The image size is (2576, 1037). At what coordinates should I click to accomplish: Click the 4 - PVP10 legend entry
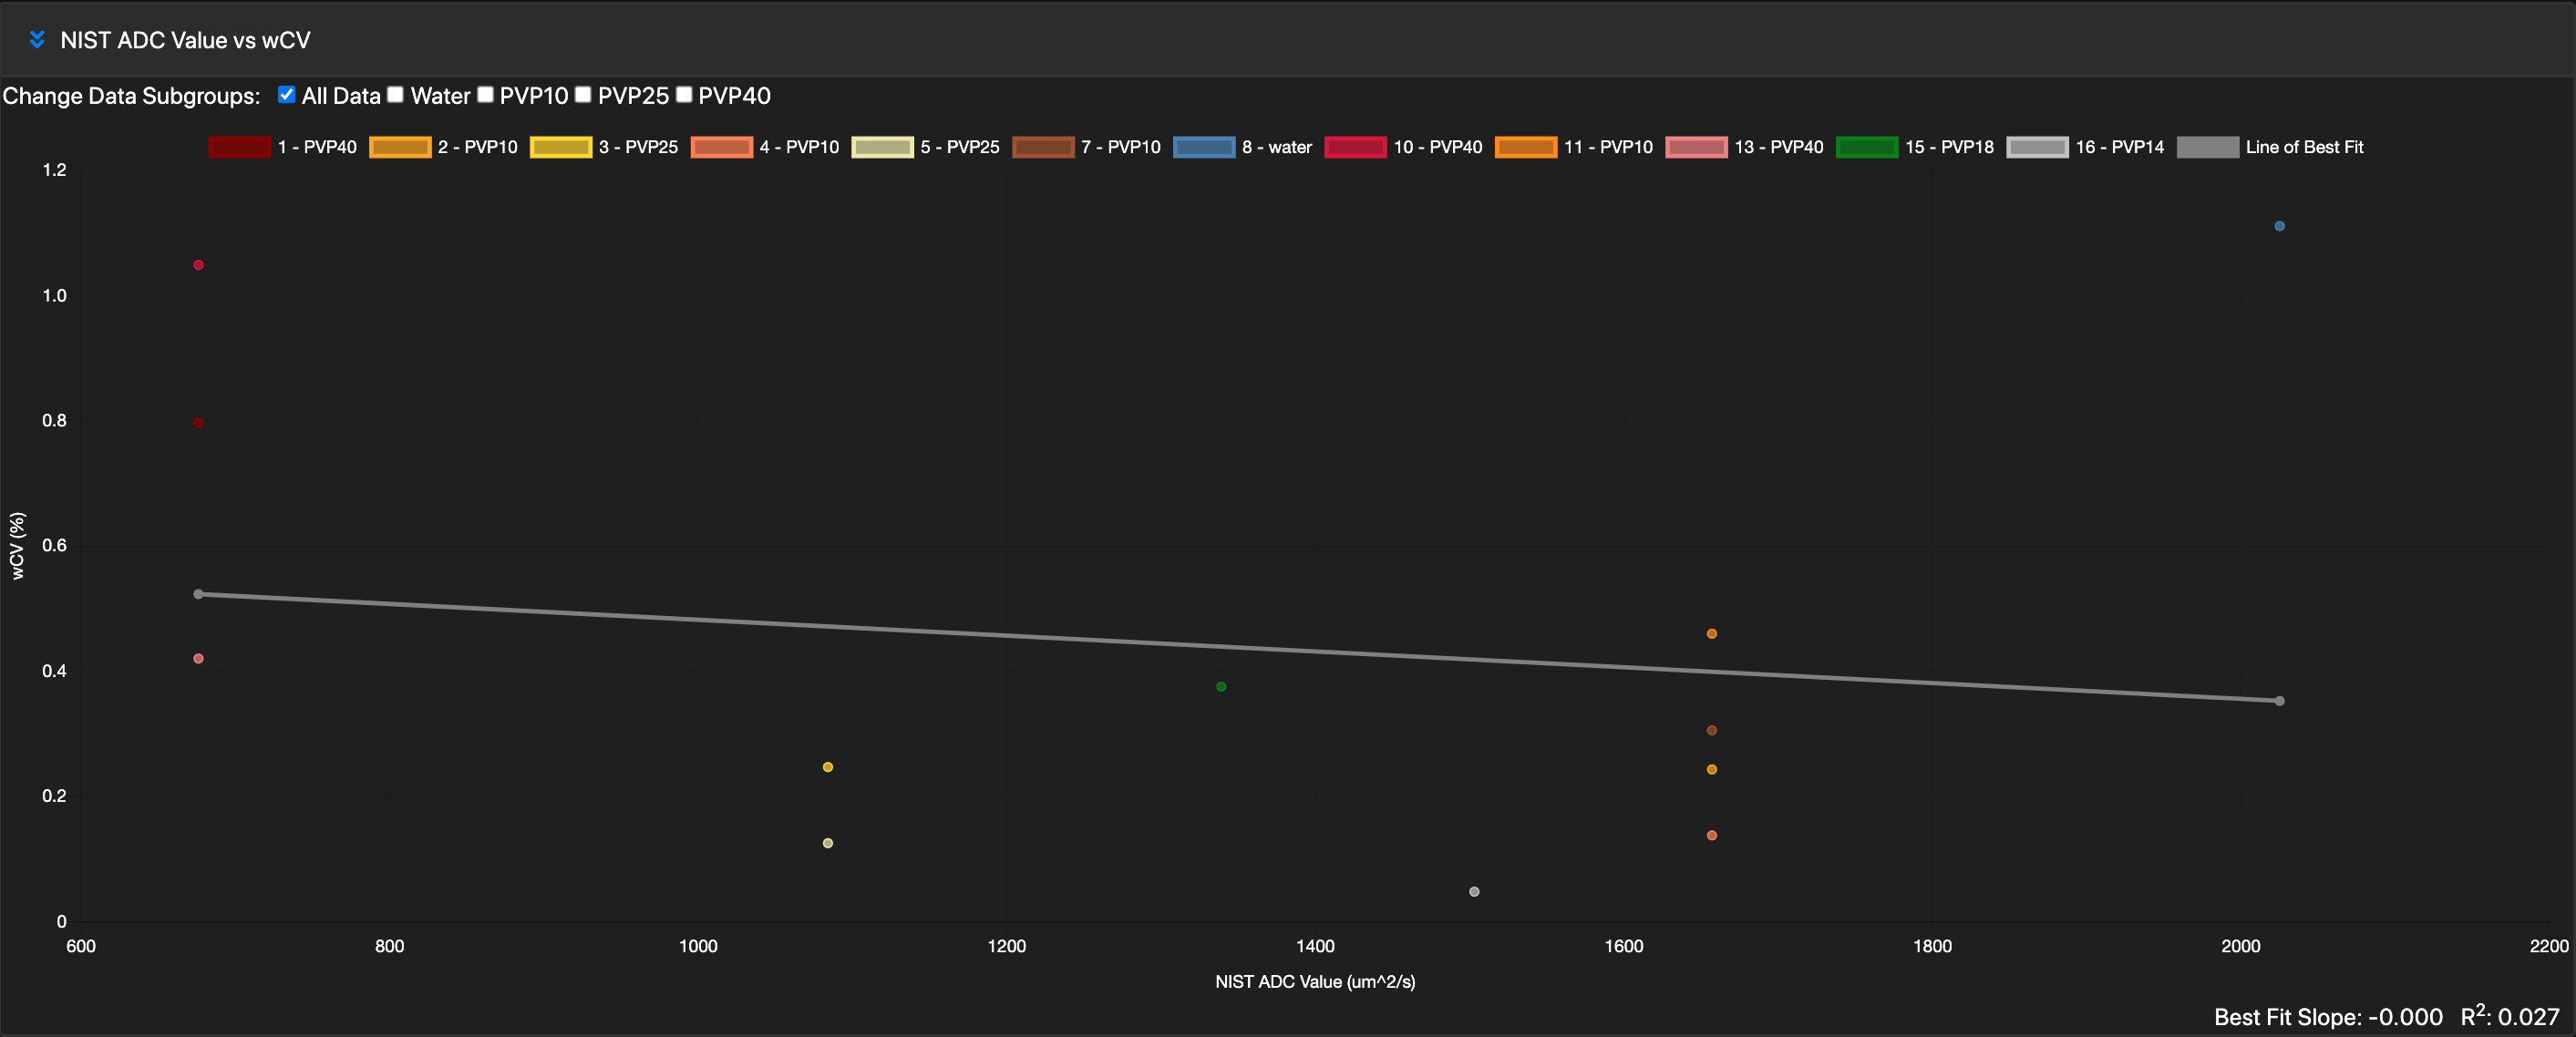[721, 147]
